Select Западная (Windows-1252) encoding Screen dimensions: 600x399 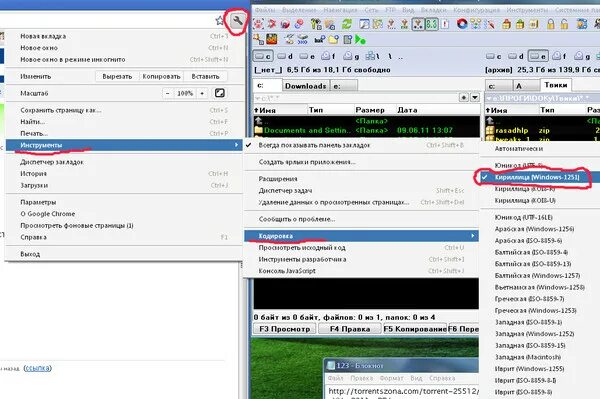tap(540, 334)
